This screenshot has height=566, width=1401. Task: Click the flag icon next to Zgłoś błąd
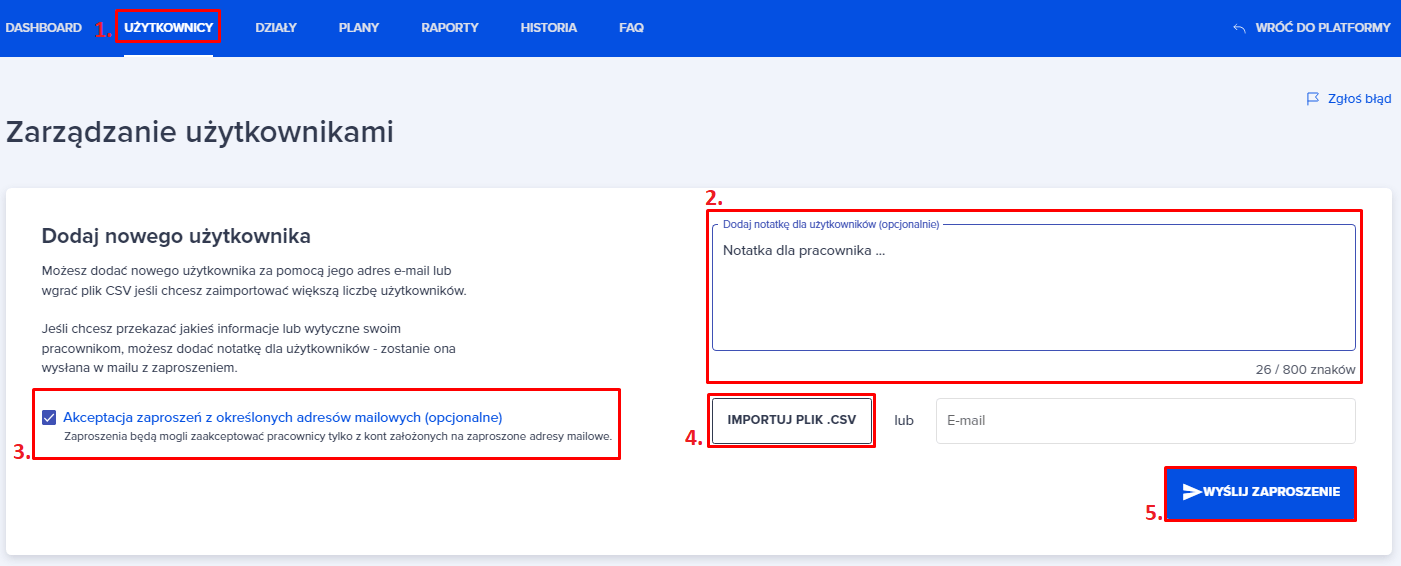point(1313,99)
